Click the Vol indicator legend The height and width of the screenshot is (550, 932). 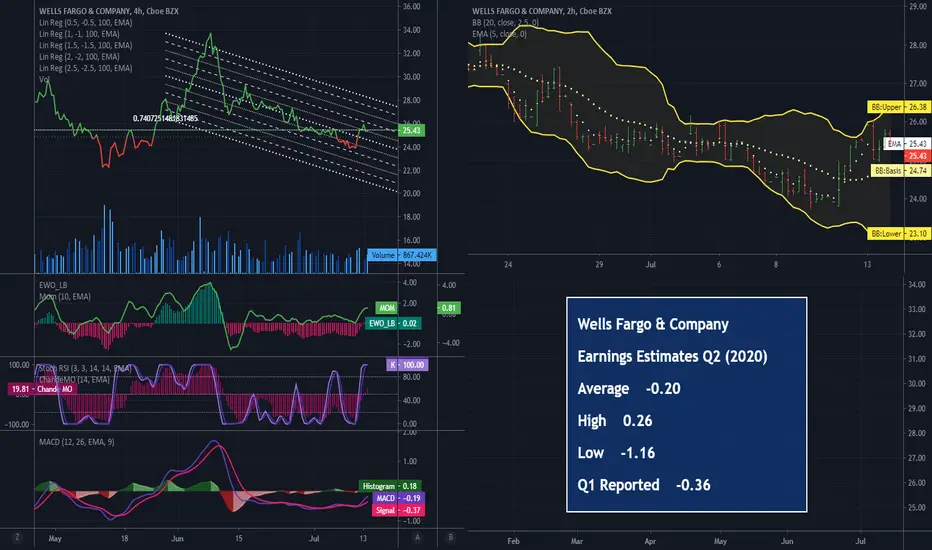point(44,79)
